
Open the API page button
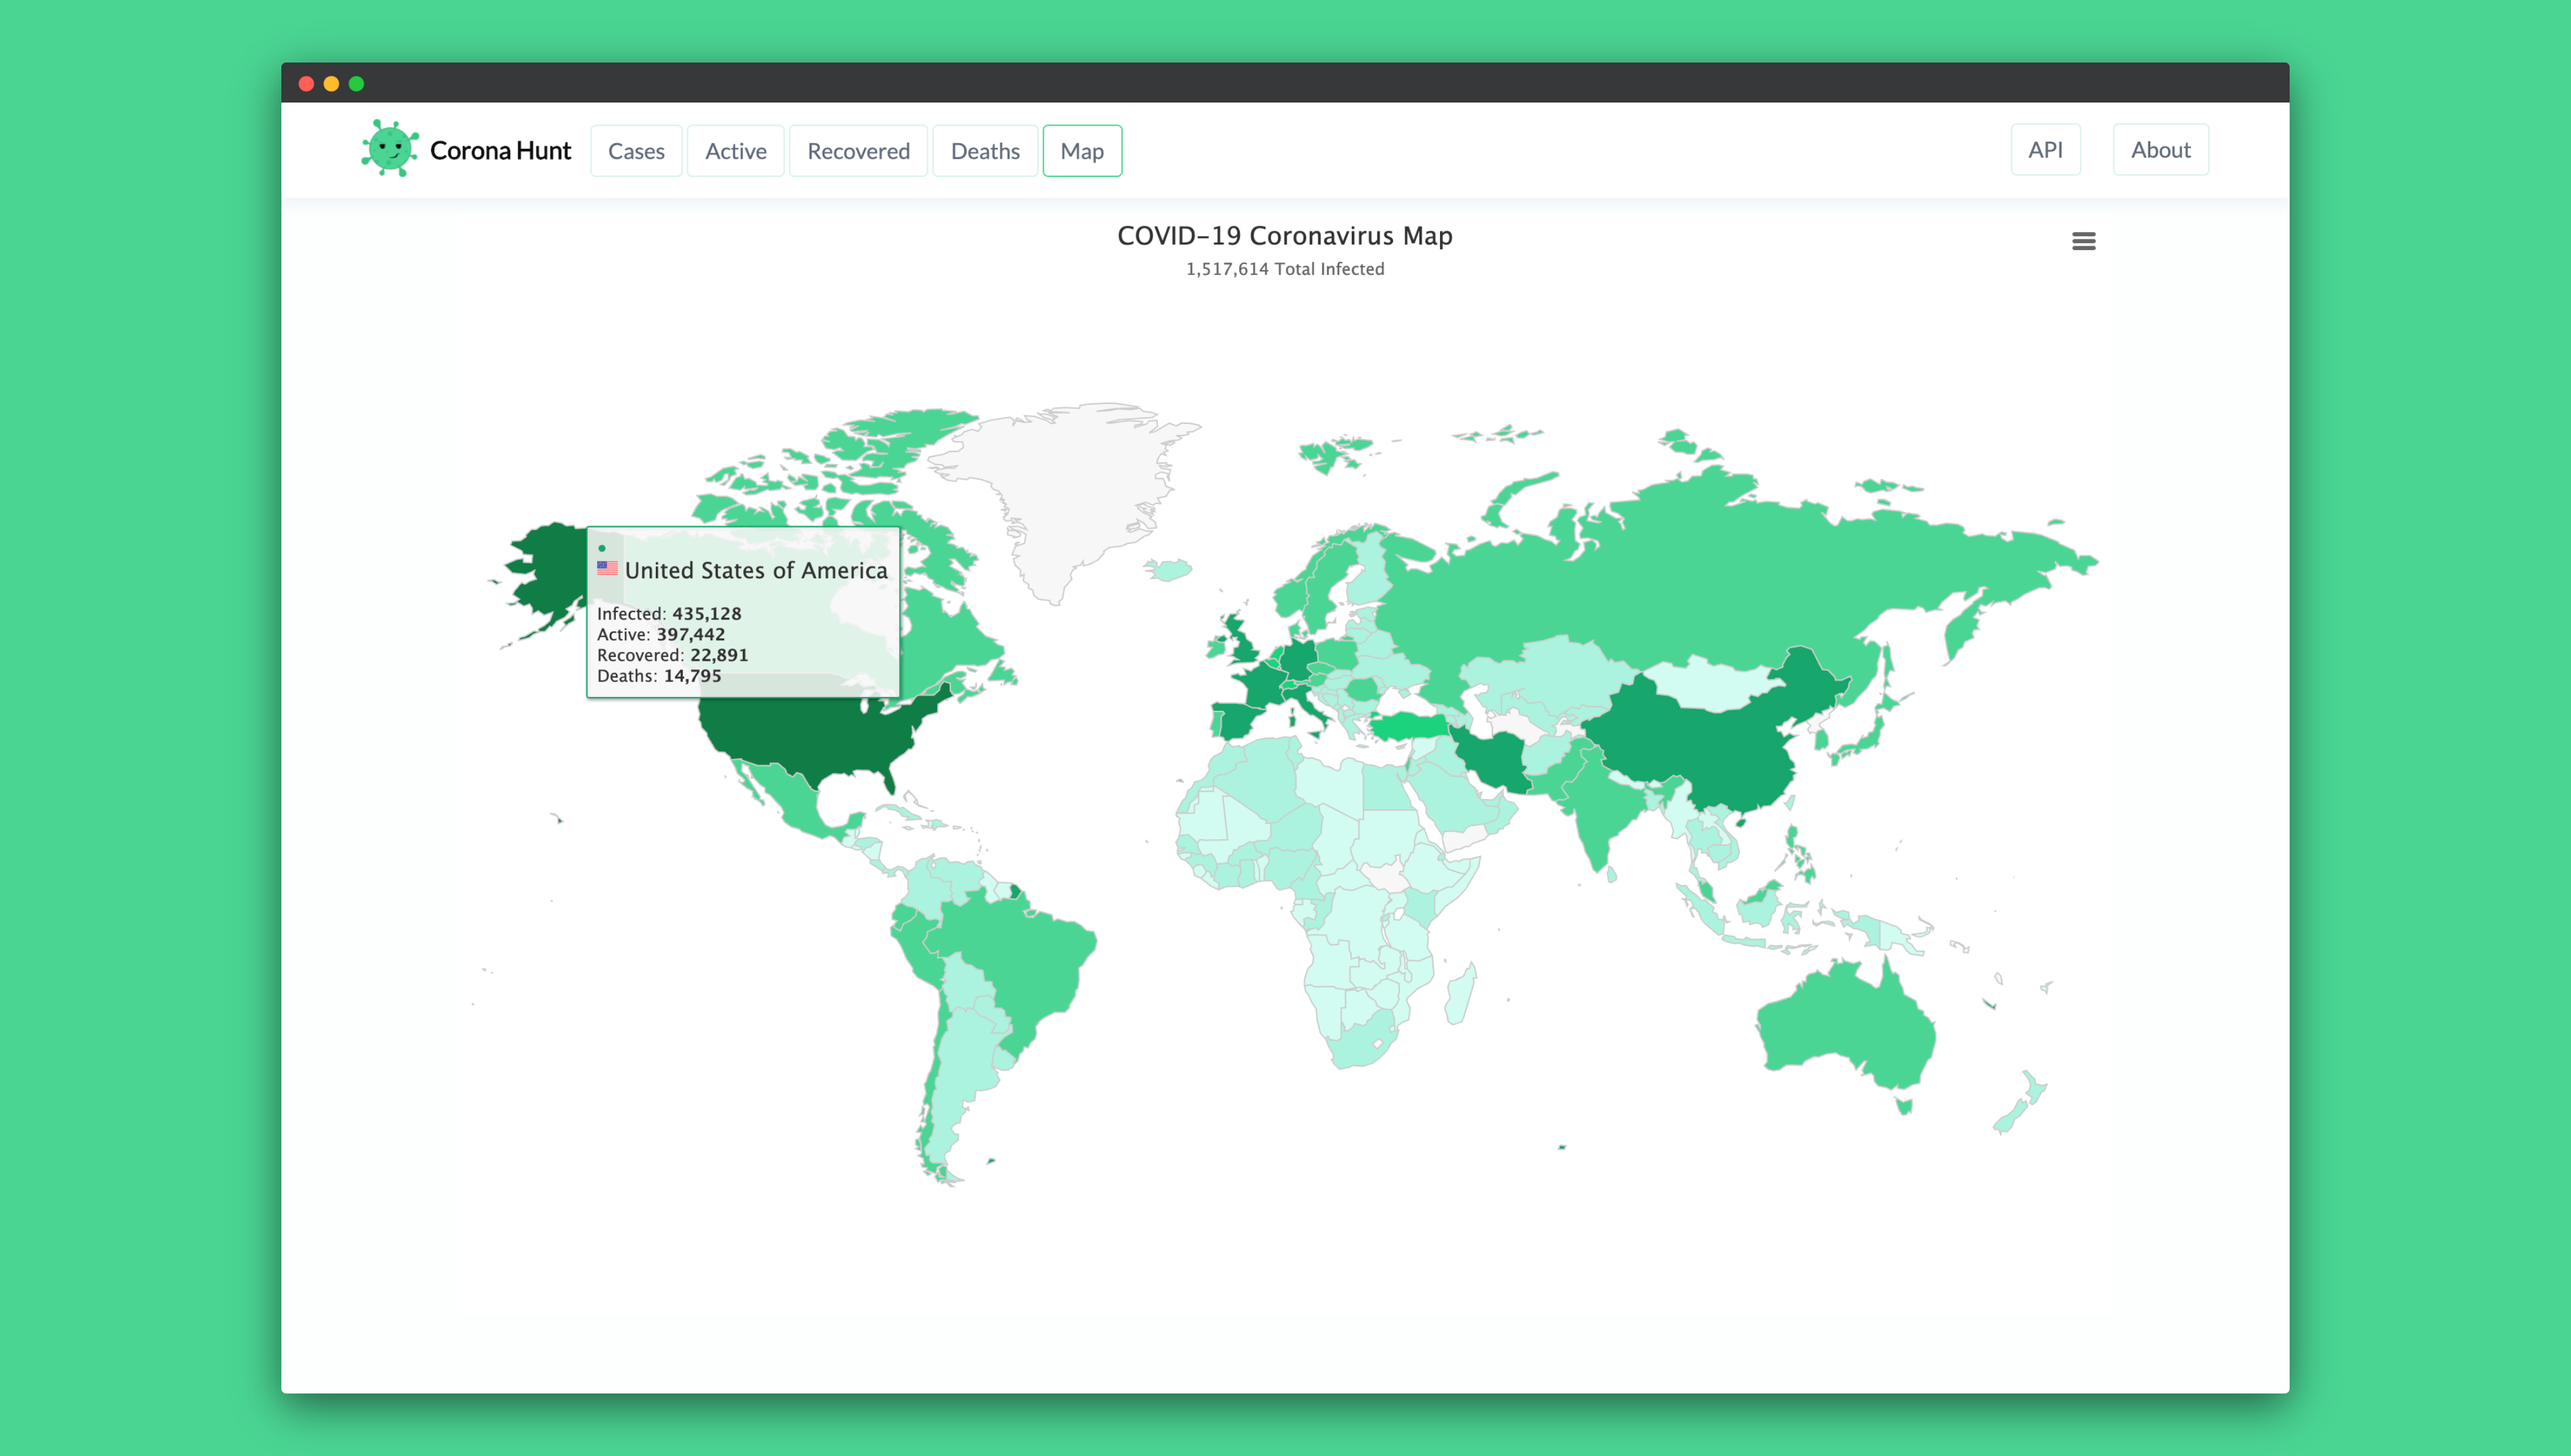point(2045,150)
